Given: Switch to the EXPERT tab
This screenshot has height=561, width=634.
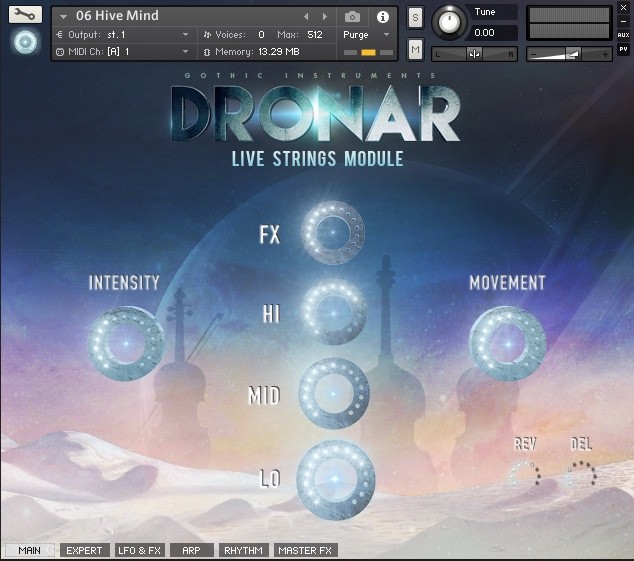Looking at the screenshot, I should [x=84, y=550].
